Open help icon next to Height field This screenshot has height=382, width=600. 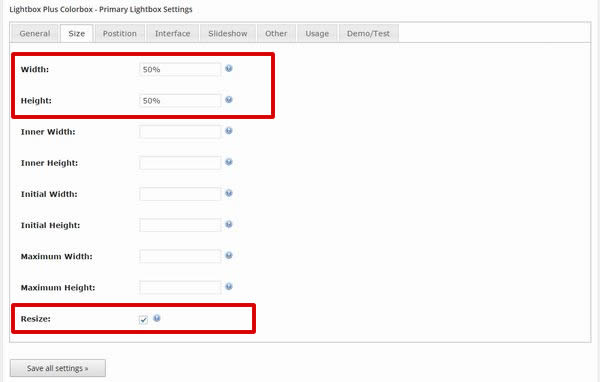click(x=229, y=100)
